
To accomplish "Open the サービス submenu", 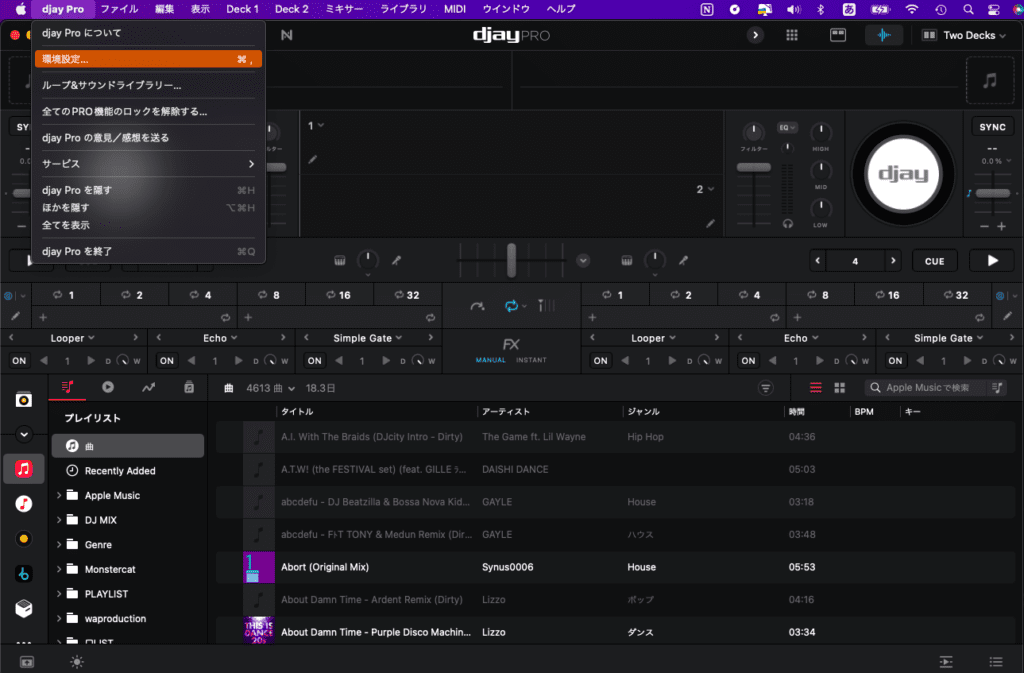I will 148,164.
